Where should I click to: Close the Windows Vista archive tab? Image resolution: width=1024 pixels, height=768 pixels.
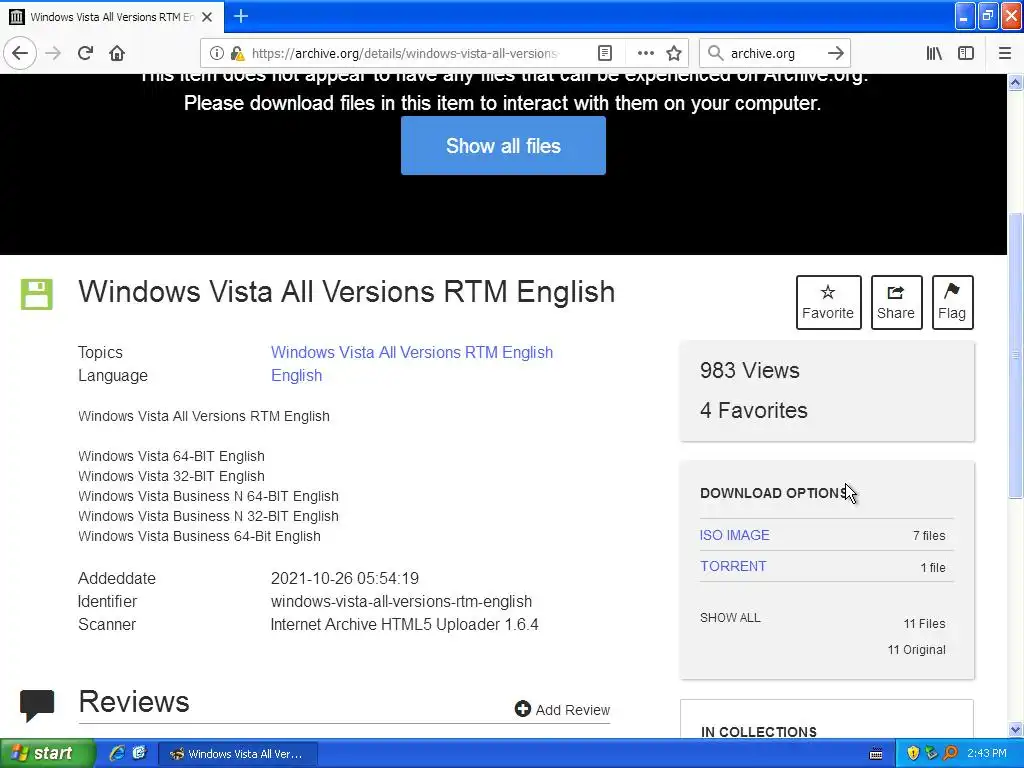(207, 17)
